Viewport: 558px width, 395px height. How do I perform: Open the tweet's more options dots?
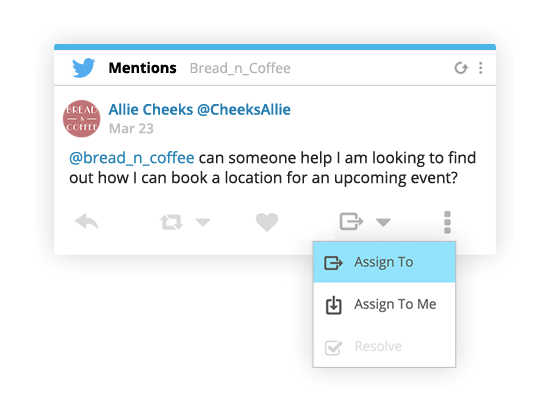[447, 222]
